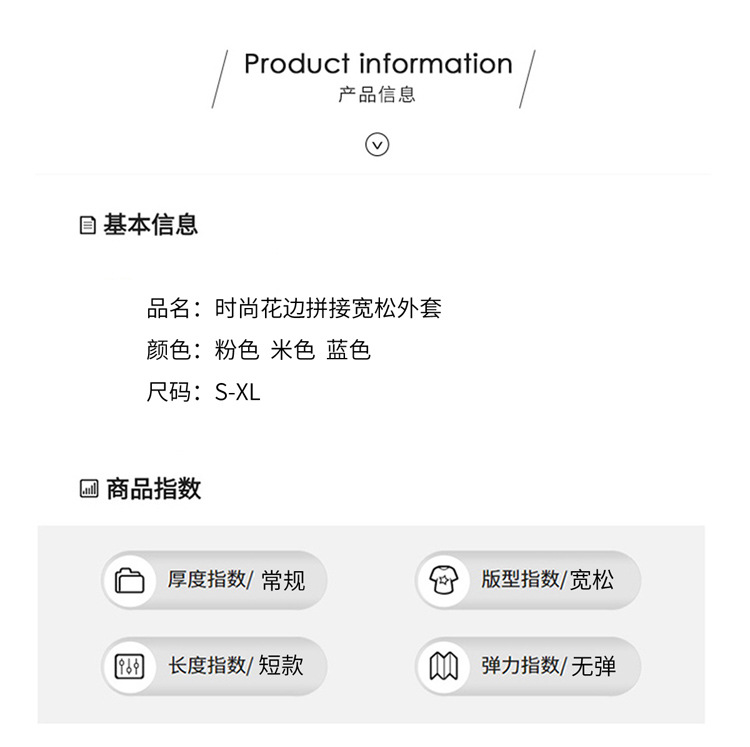Click the S-XL size range text
This screenshot has width=750, height=747.
click(x=237, y=393)
